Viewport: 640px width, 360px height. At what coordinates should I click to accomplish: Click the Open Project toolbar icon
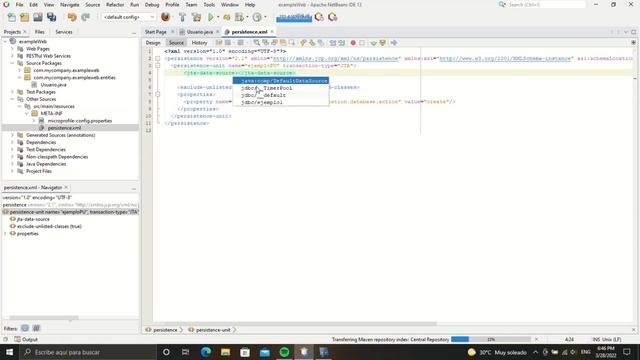(38, 17)
